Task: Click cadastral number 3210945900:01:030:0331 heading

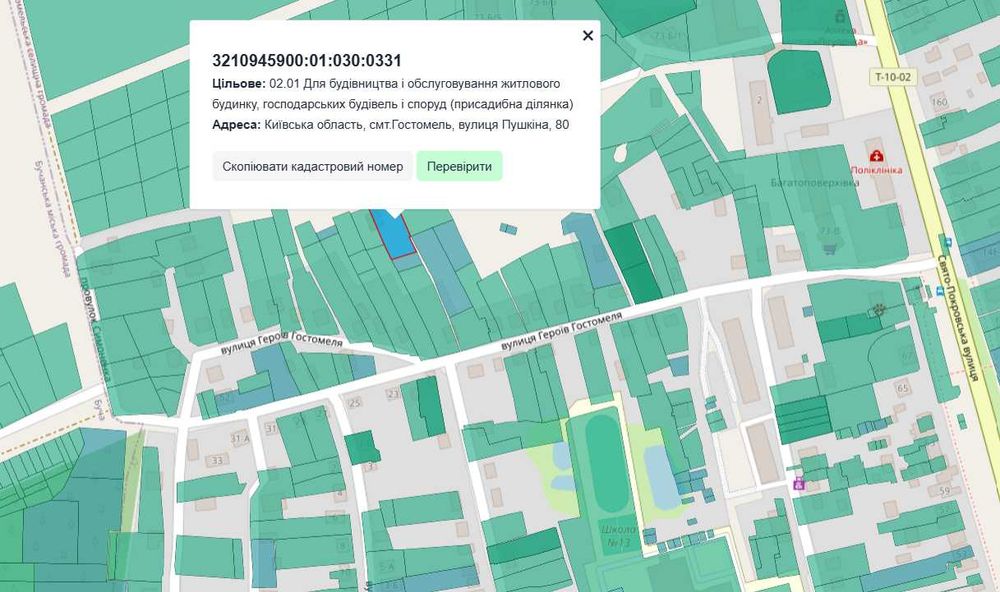Action: (307, 61)
